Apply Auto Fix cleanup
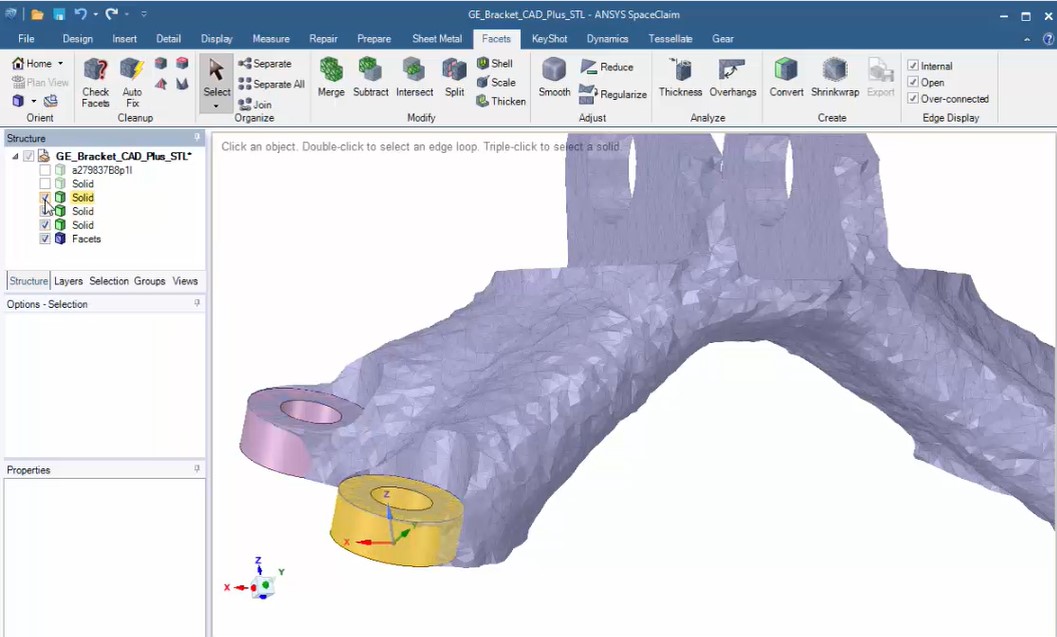This screenshot has height=637, width=1057. point(132,82)
